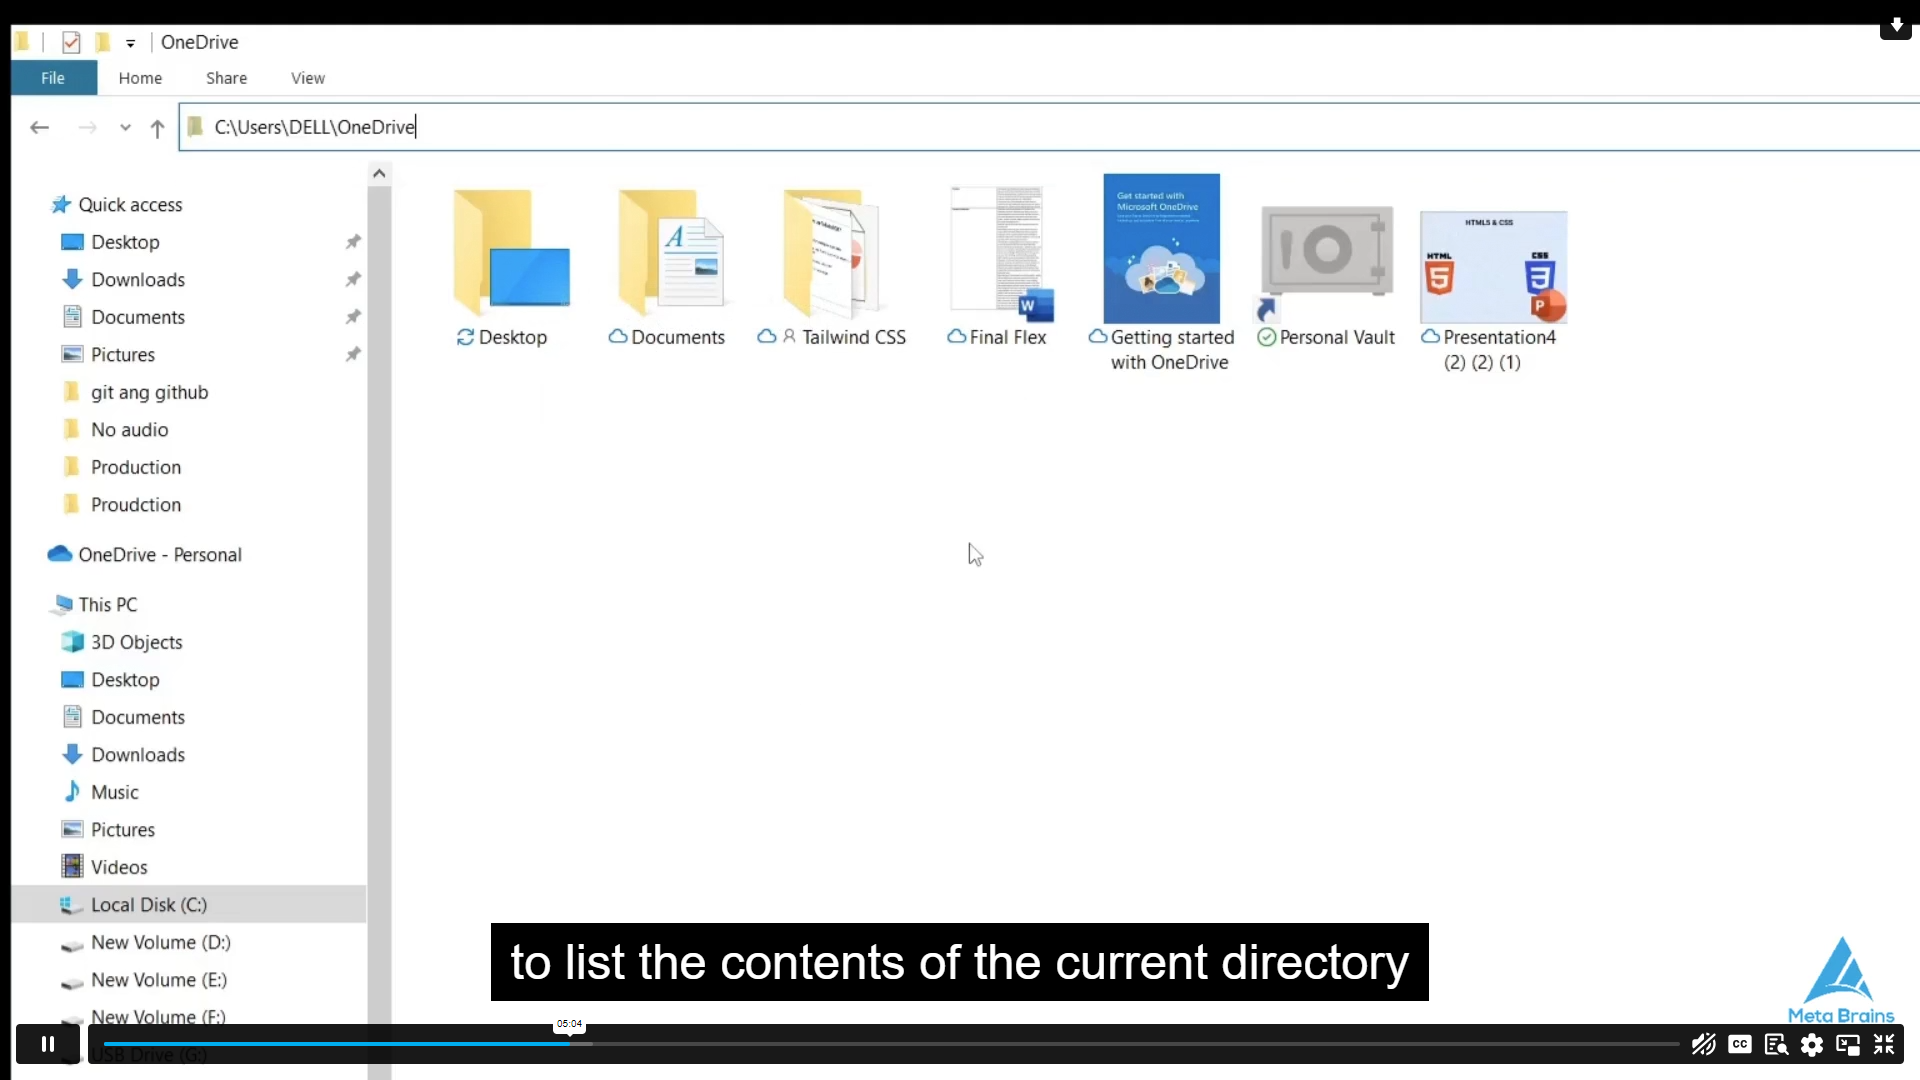Switch to the Share ribbon tab
The image size is (1920, 1080).
click(x=226, y=78)
